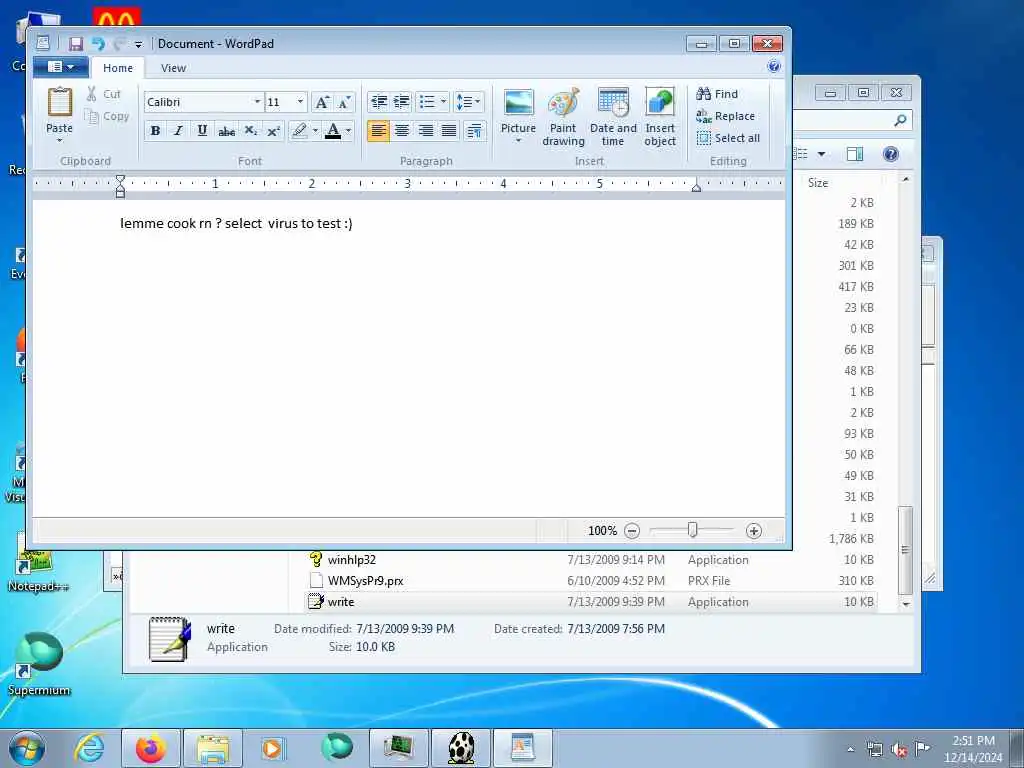Click inside the WordPad document text

pos(236,223)
